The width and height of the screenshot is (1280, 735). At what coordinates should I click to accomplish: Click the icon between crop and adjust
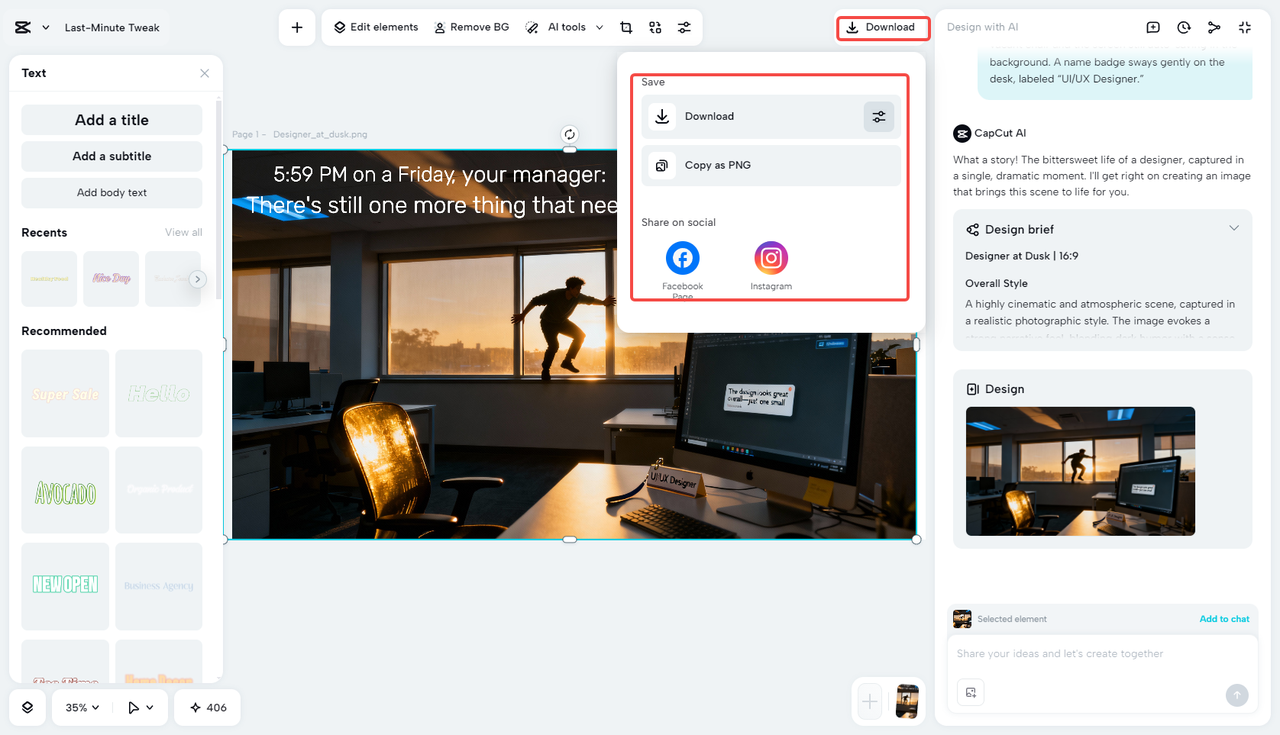click(x=655, y=27)
